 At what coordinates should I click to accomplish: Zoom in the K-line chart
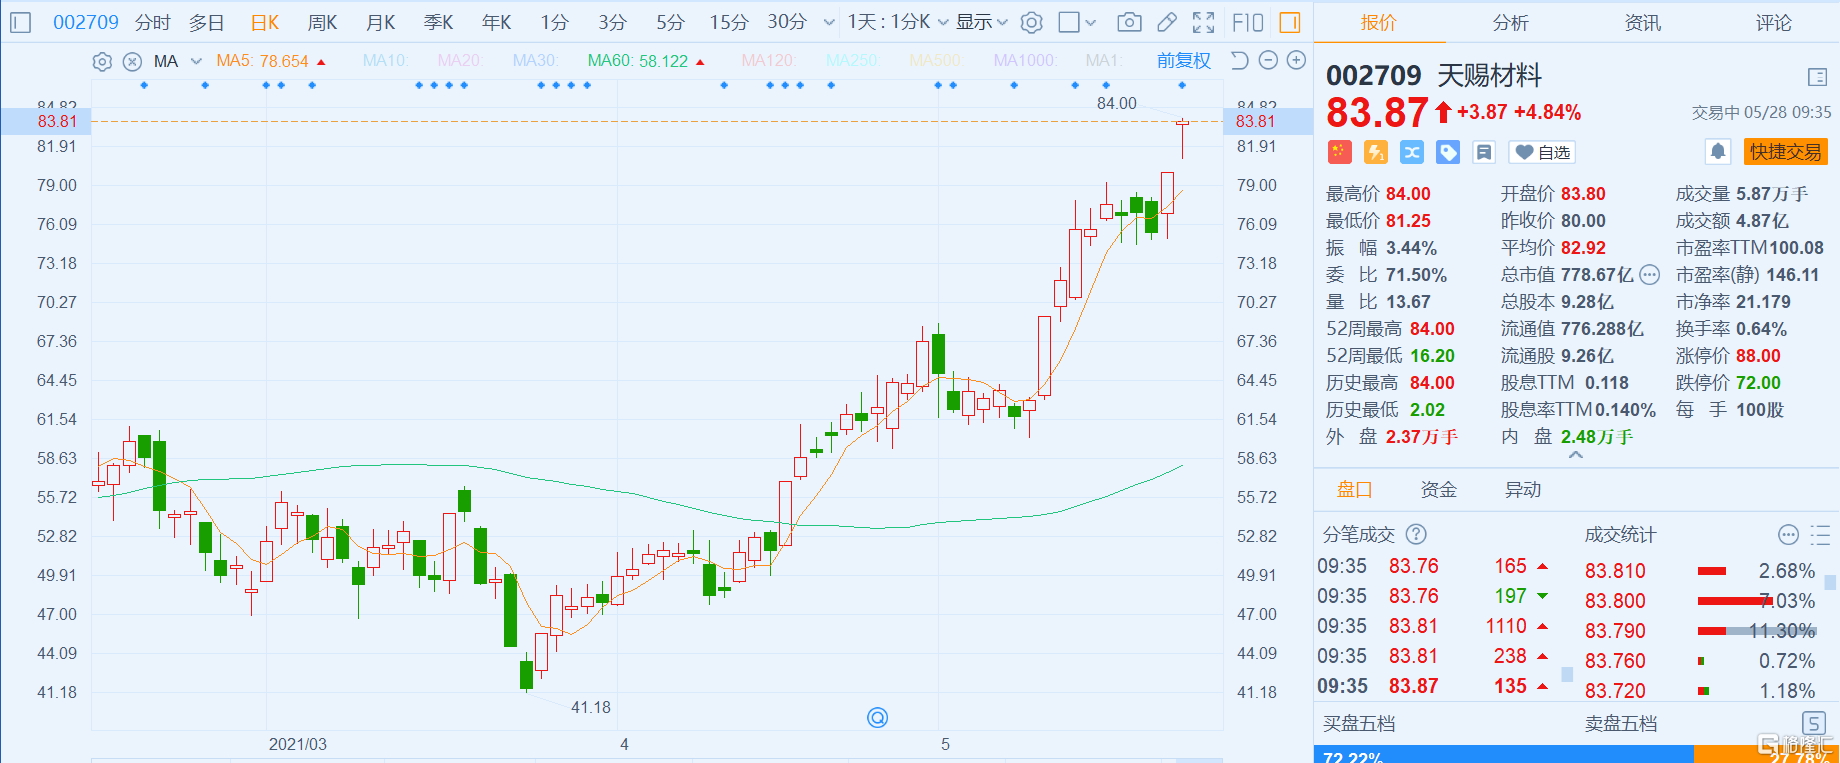1296,61
